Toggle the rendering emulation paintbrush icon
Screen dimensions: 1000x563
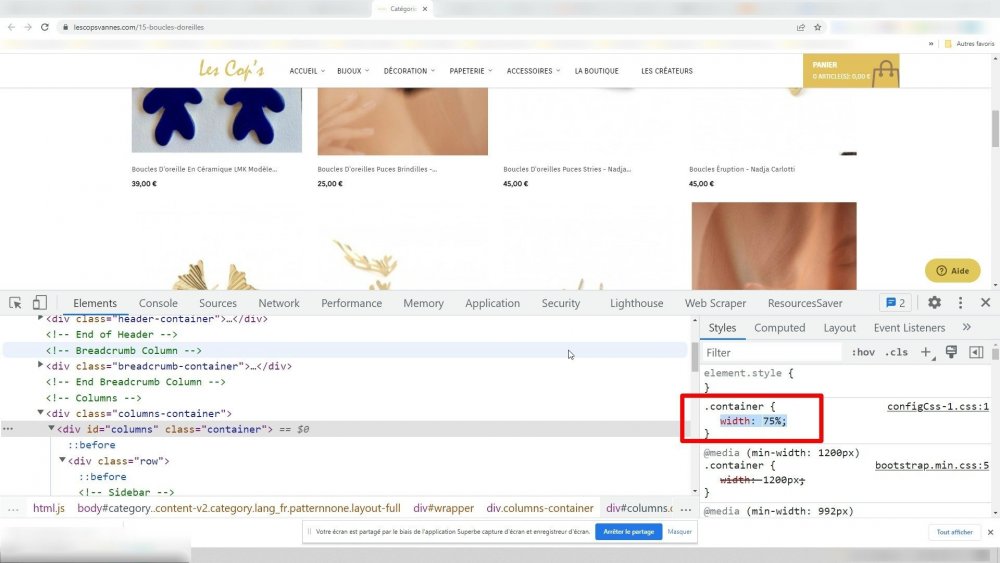point(951,352)
